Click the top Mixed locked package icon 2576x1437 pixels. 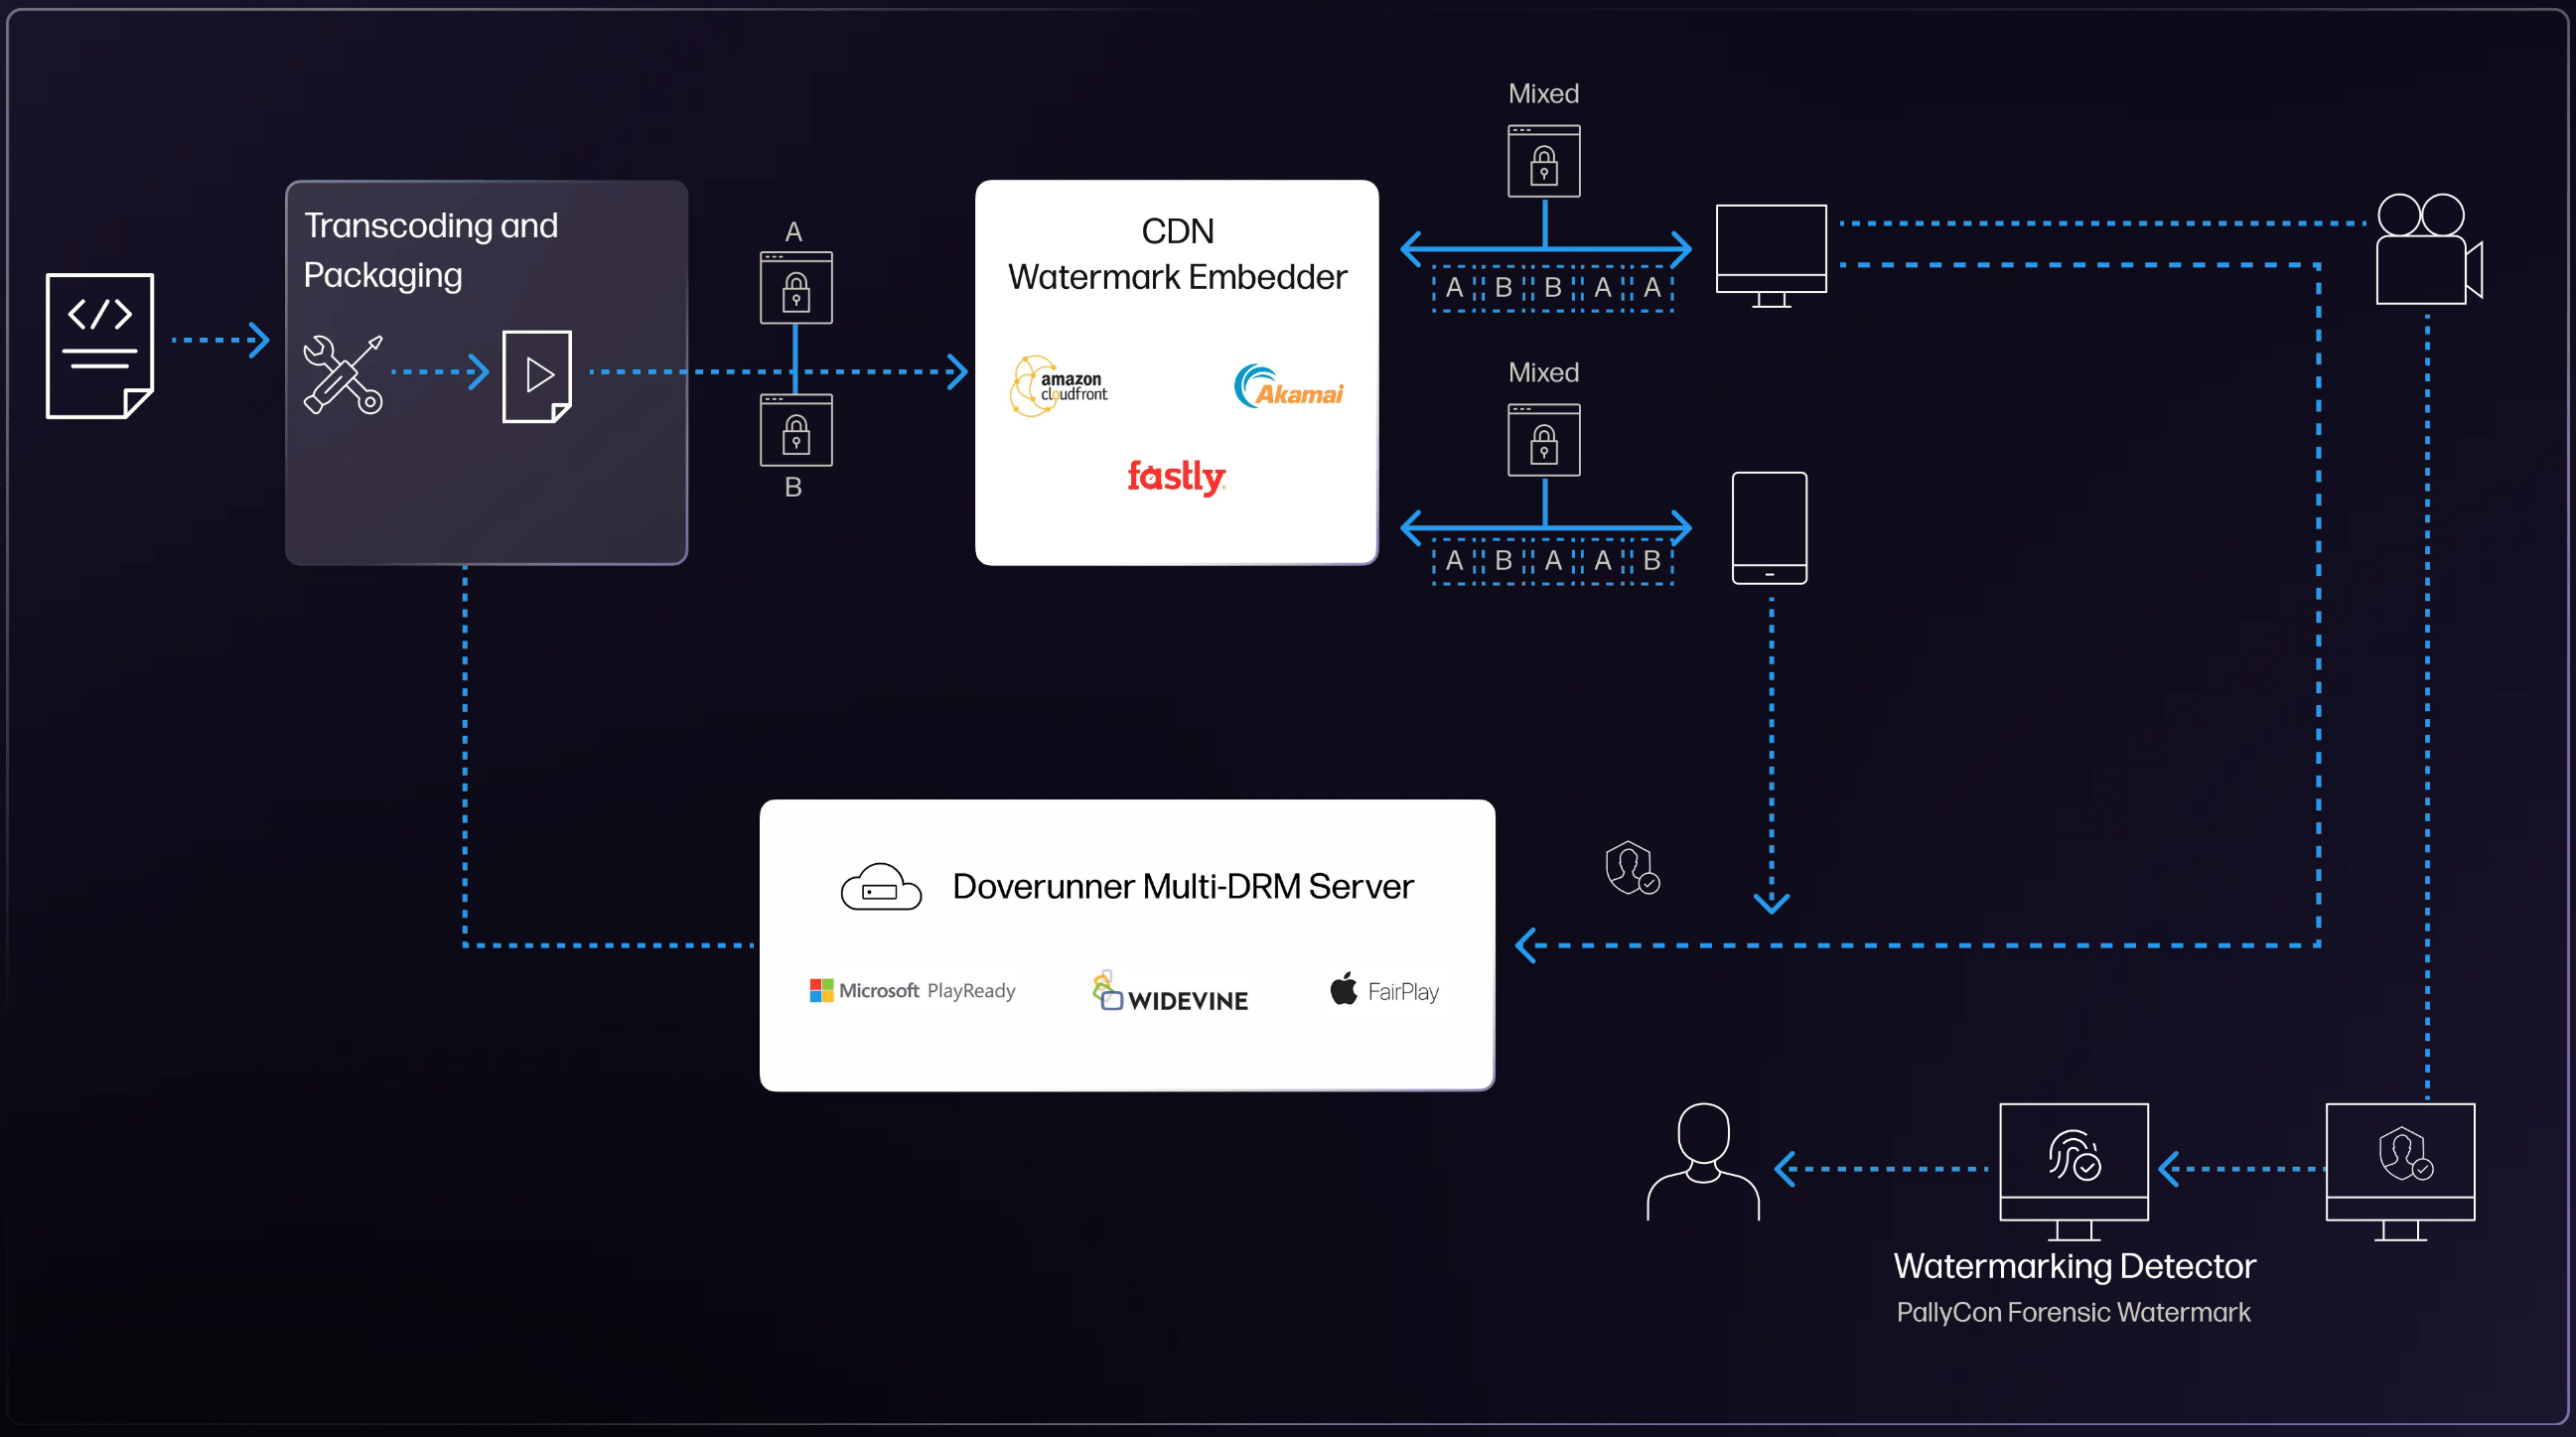(1544, 161)
